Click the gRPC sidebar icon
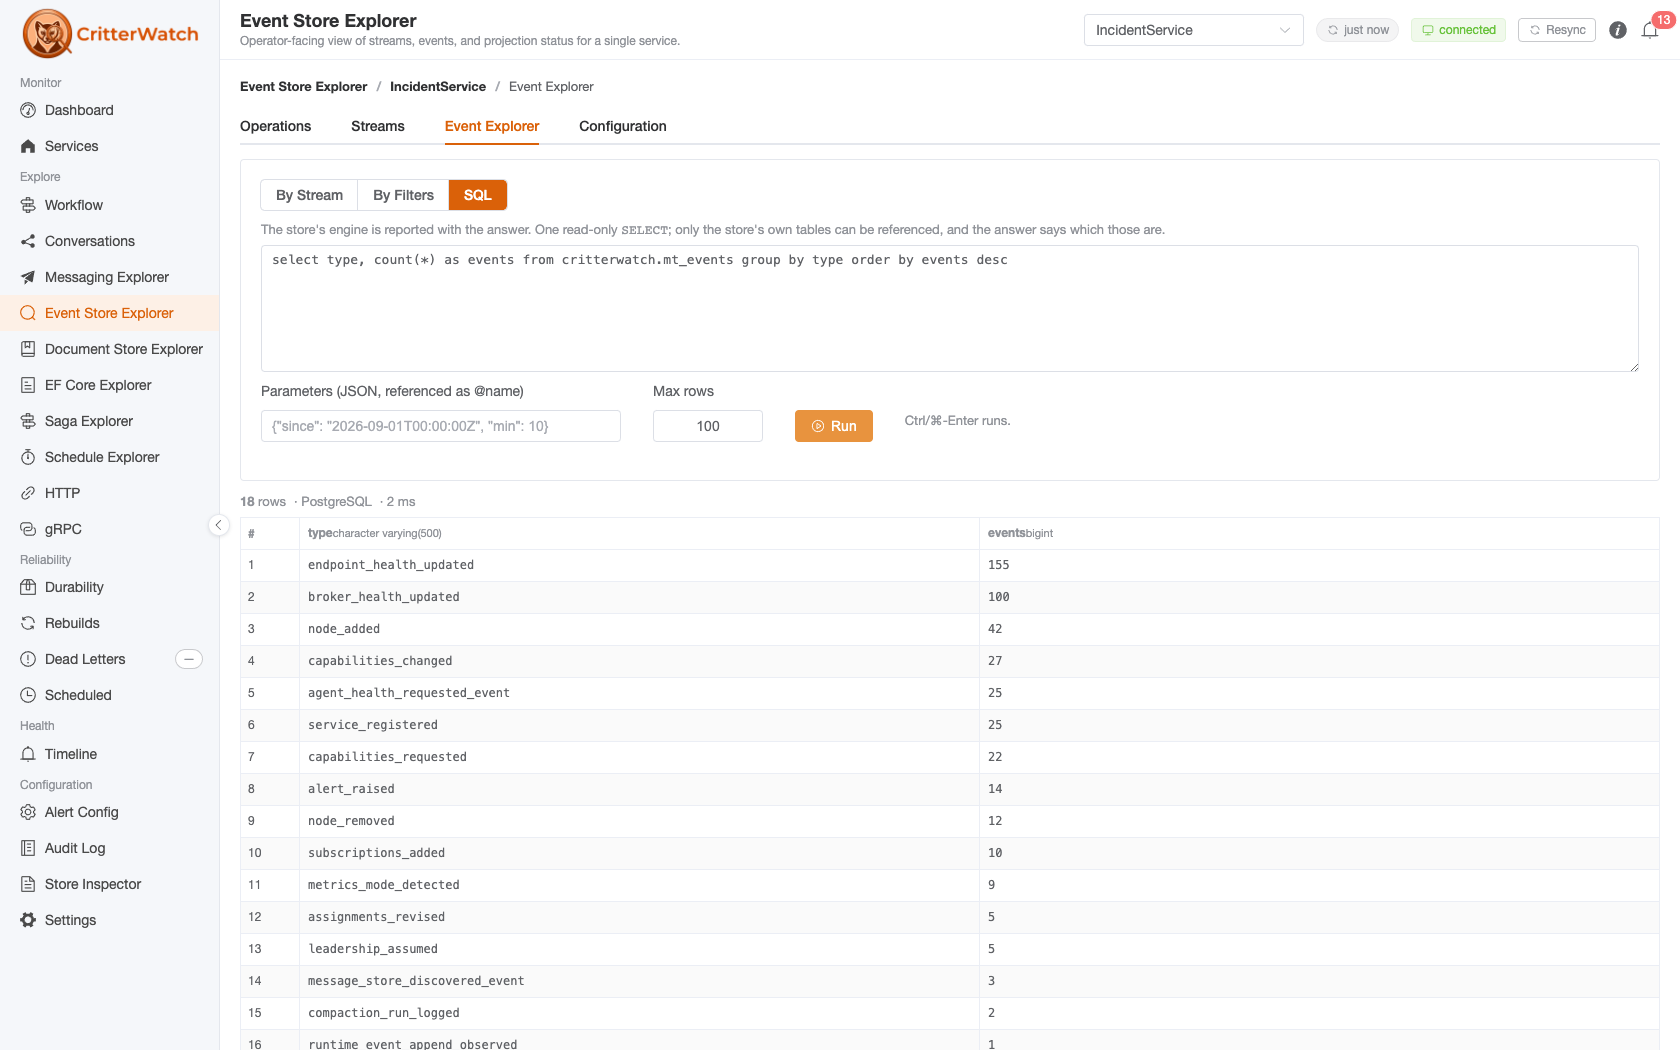This screenshot has width=1680, height=1050. tap(28, 529)
